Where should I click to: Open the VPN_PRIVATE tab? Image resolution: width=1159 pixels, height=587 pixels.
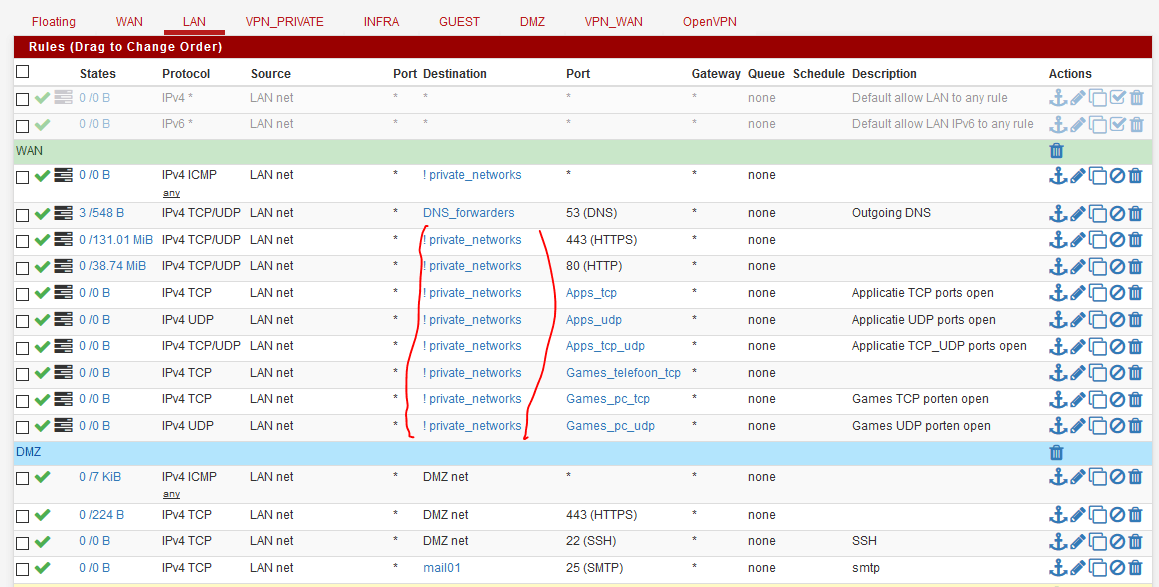point(285,21)
